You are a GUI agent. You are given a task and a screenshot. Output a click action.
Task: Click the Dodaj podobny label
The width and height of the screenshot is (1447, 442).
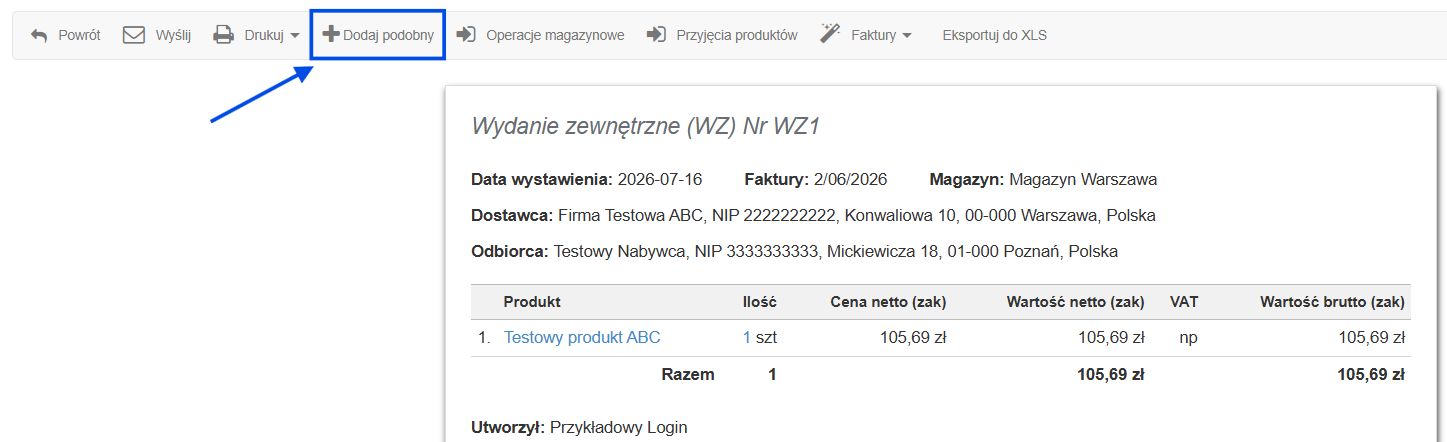[x=388, y=35]
